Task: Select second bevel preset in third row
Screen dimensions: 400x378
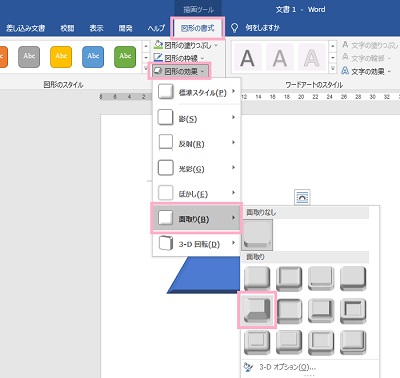Action: 289,343
